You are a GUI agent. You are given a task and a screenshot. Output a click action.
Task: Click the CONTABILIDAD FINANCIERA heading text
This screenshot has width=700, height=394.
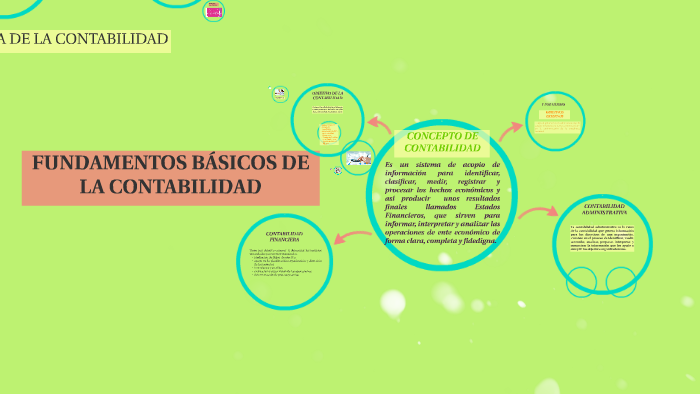(x=284, y=236)
